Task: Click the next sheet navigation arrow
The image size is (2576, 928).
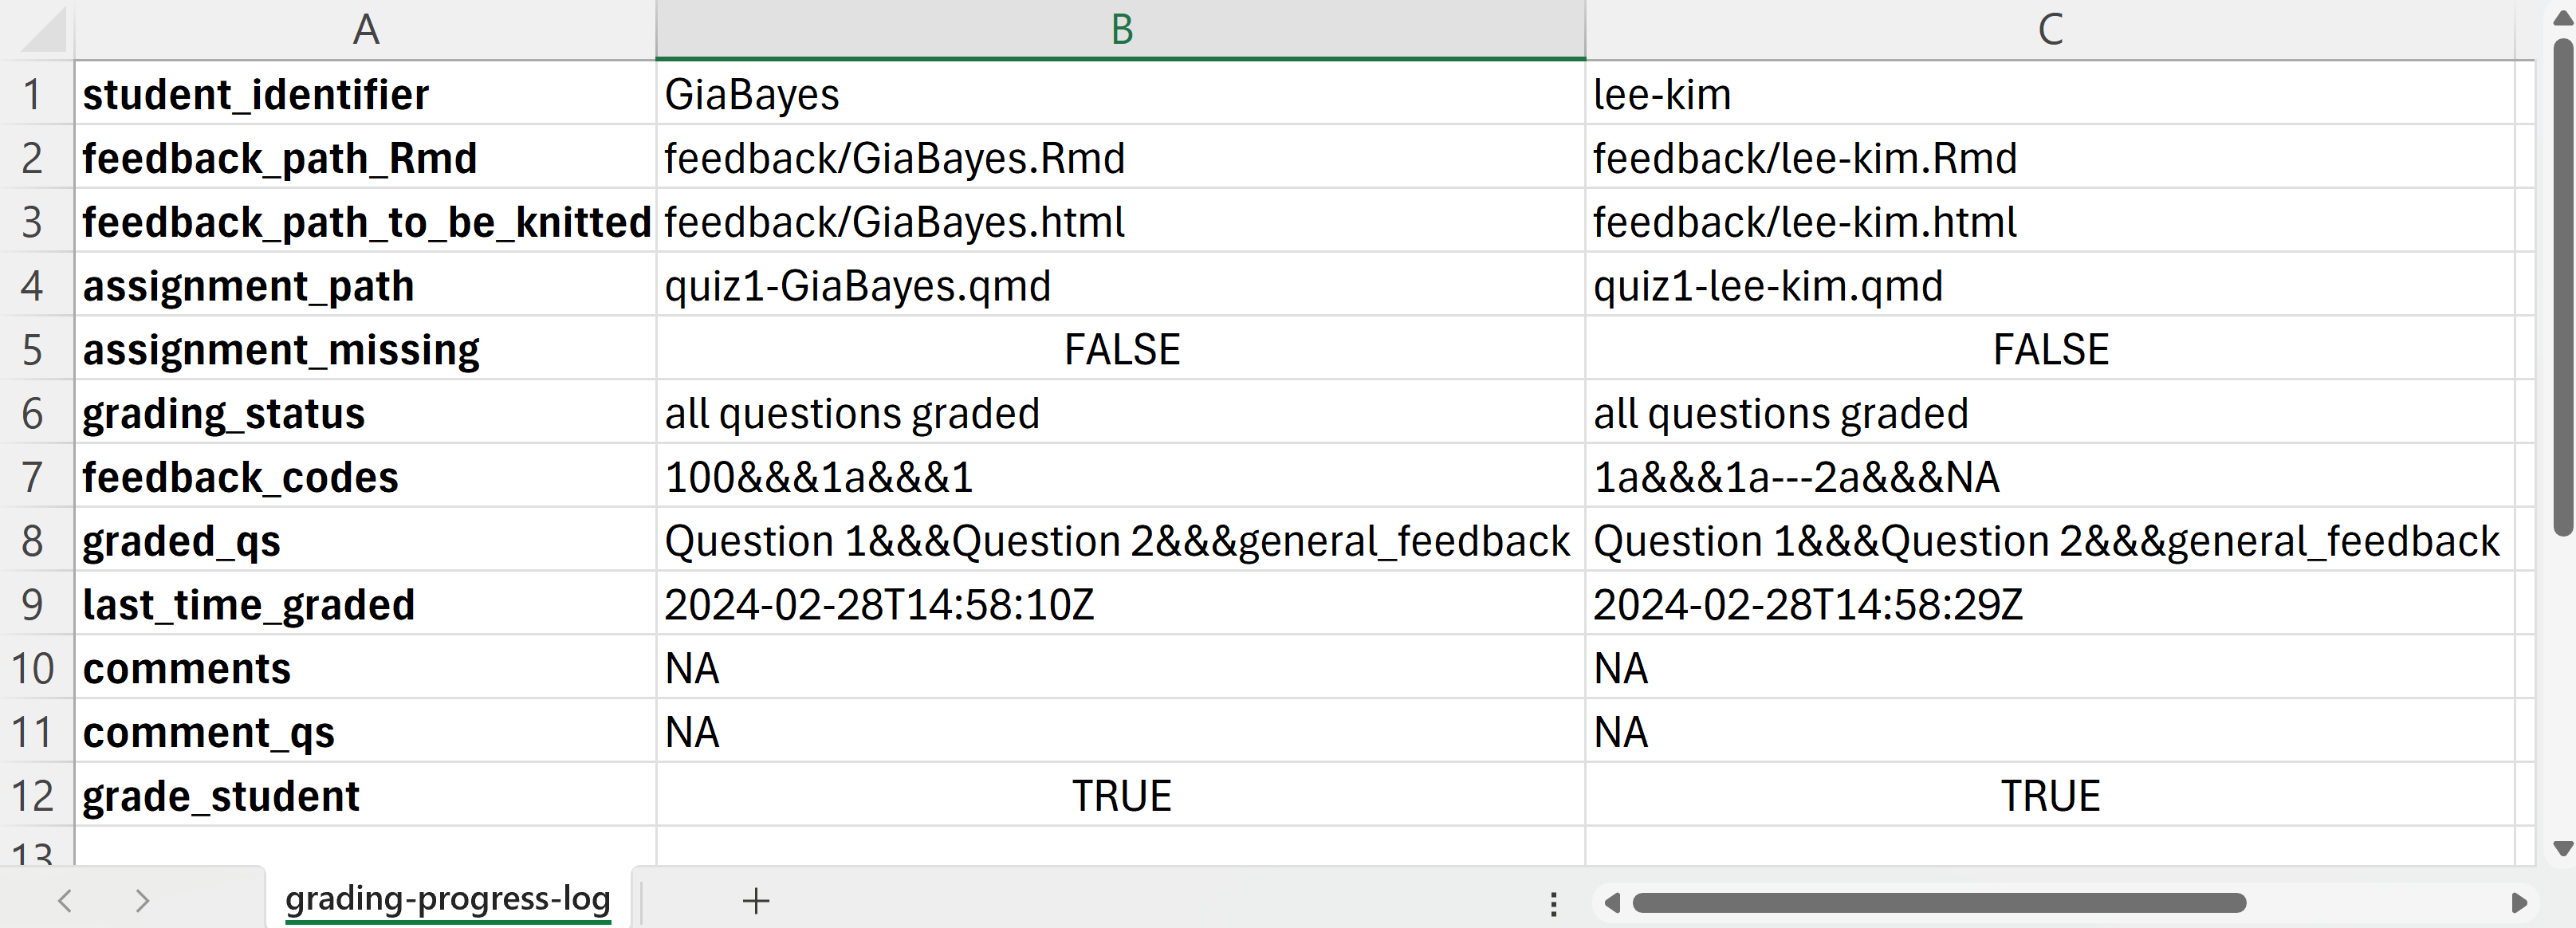Action: [142, 900]
